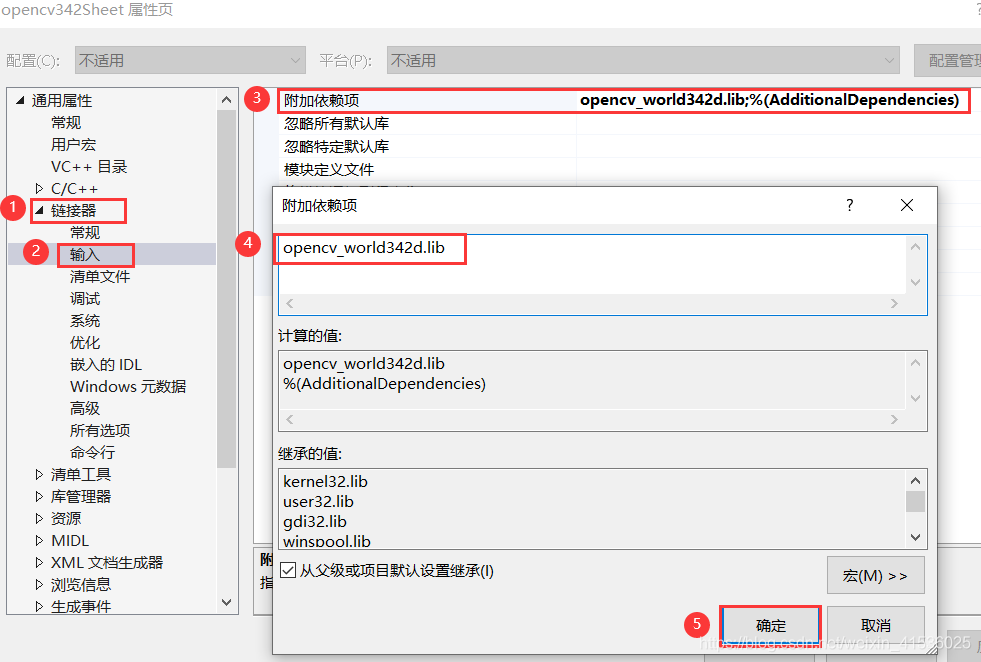Select 输入 under 链接器
The width and height of the screenshot is (981, 662).
pyautogui.click(x=85, y=255)
